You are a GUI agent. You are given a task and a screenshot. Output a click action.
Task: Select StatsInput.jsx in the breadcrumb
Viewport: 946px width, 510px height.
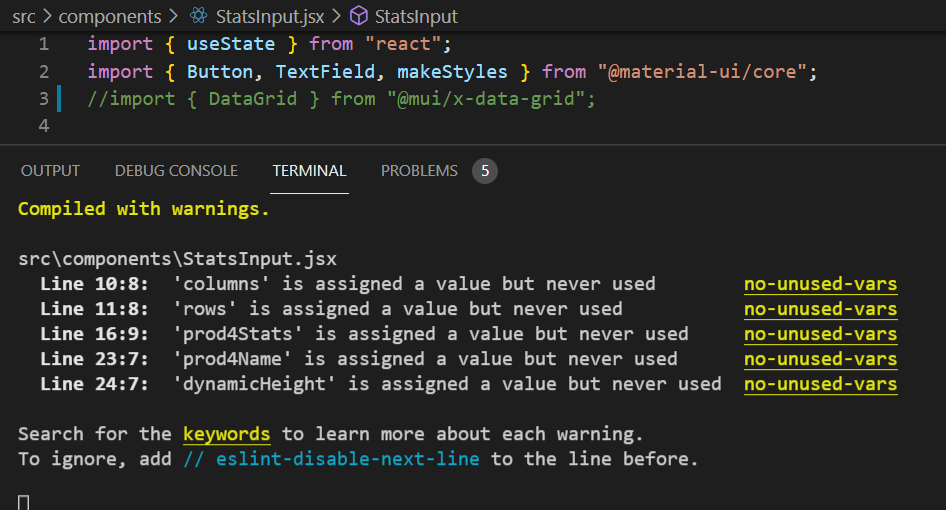point(270,16)
